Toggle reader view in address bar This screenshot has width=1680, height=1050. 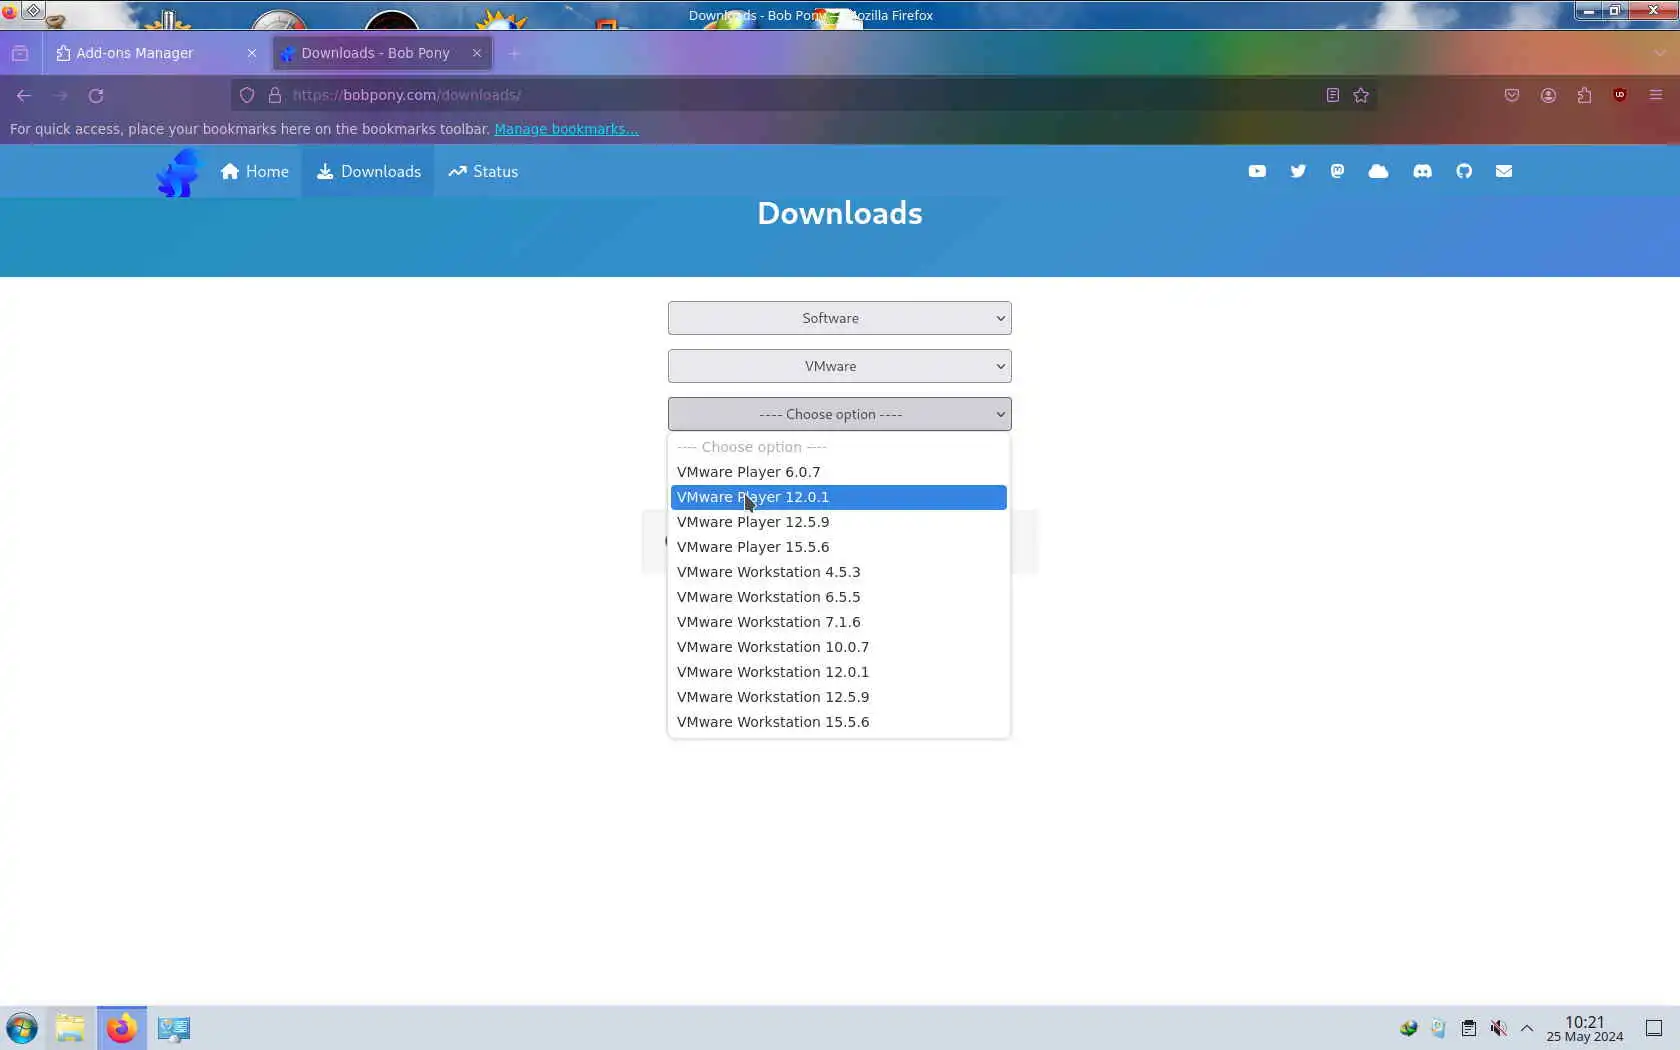(x=1333, y=95)
